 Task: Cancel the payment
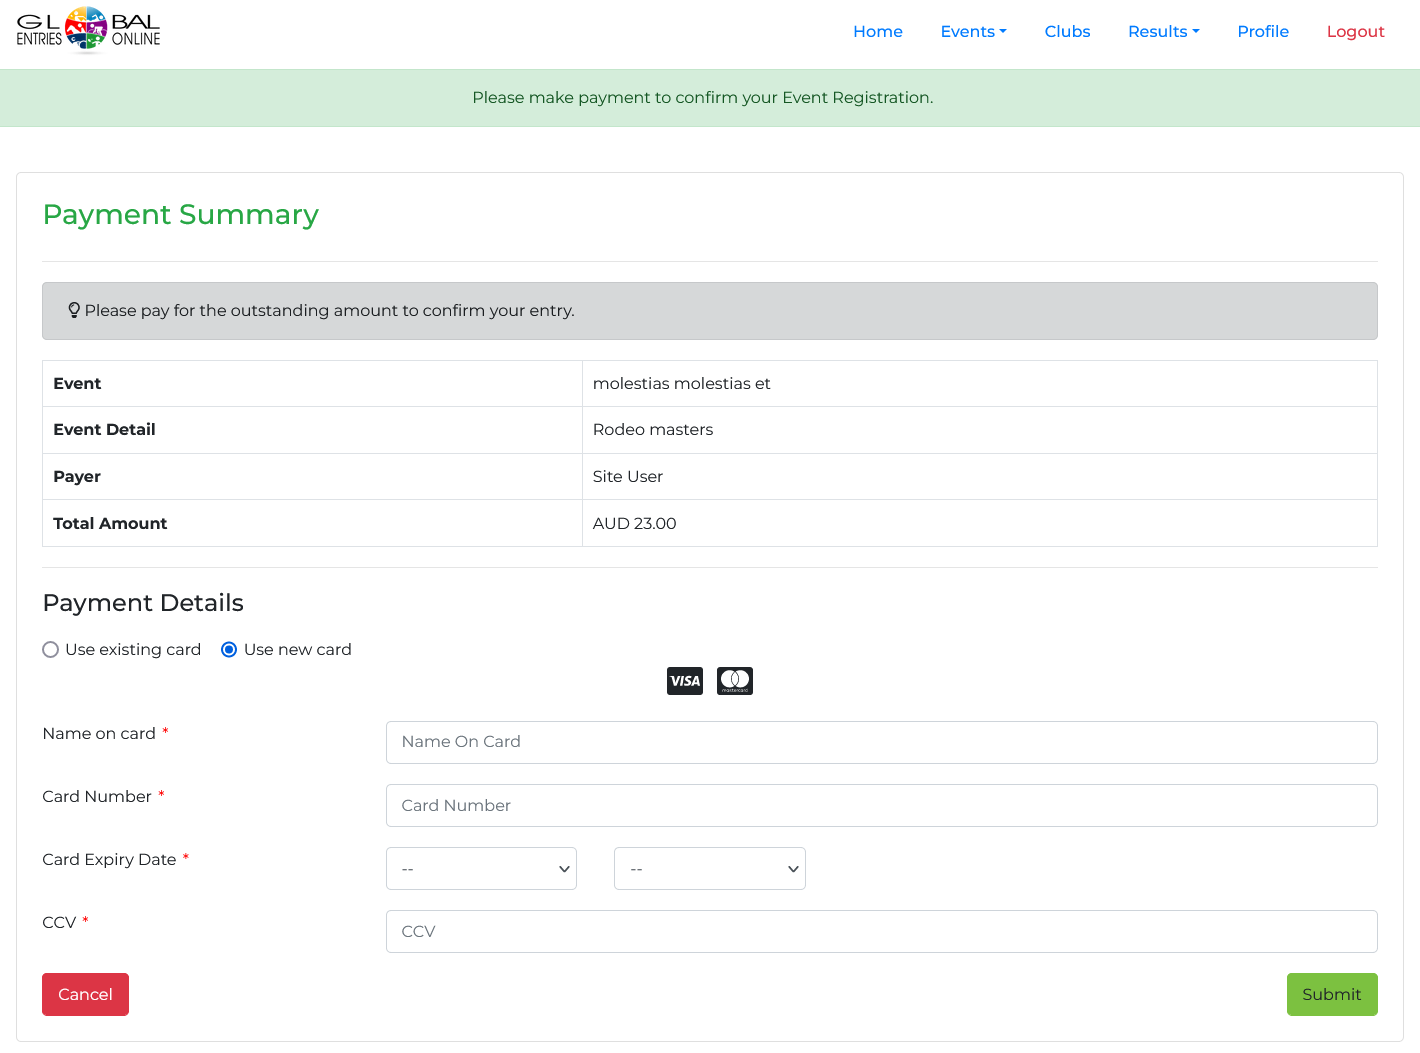pos(85,994)
